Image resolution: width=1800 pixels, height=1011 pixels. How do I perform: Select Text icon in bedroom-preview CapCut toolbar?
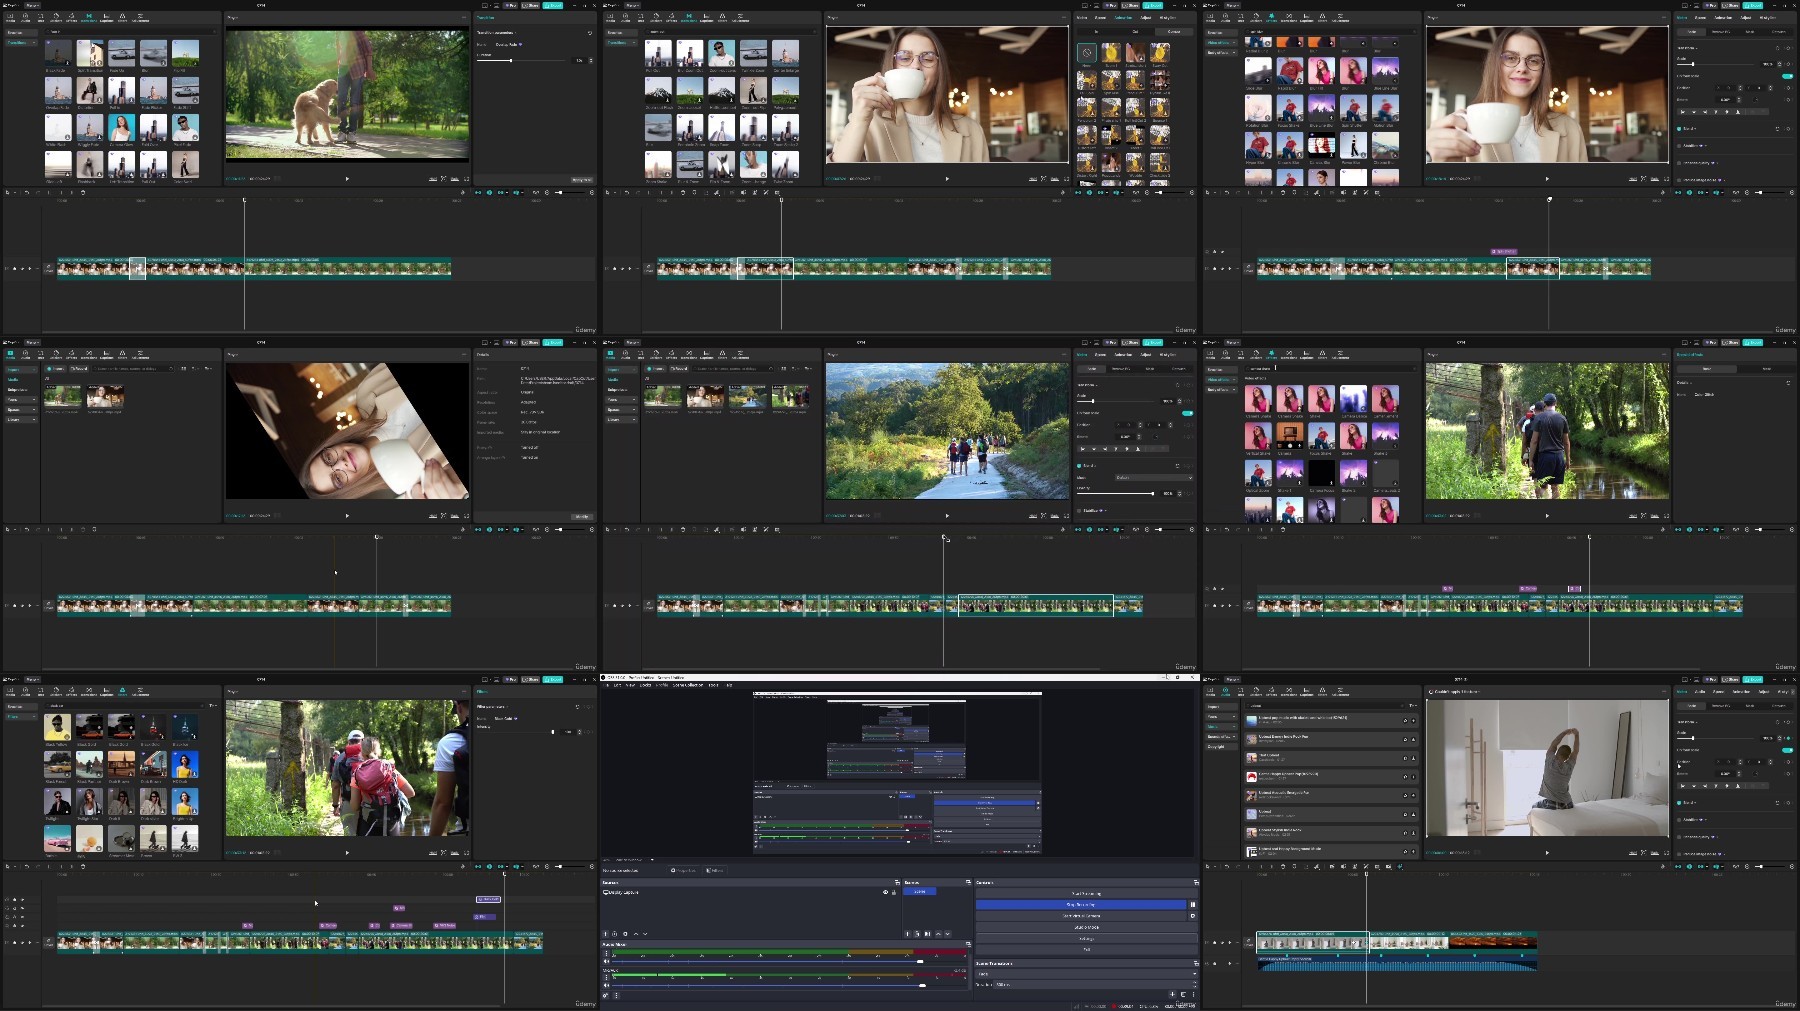point(1241,691)
